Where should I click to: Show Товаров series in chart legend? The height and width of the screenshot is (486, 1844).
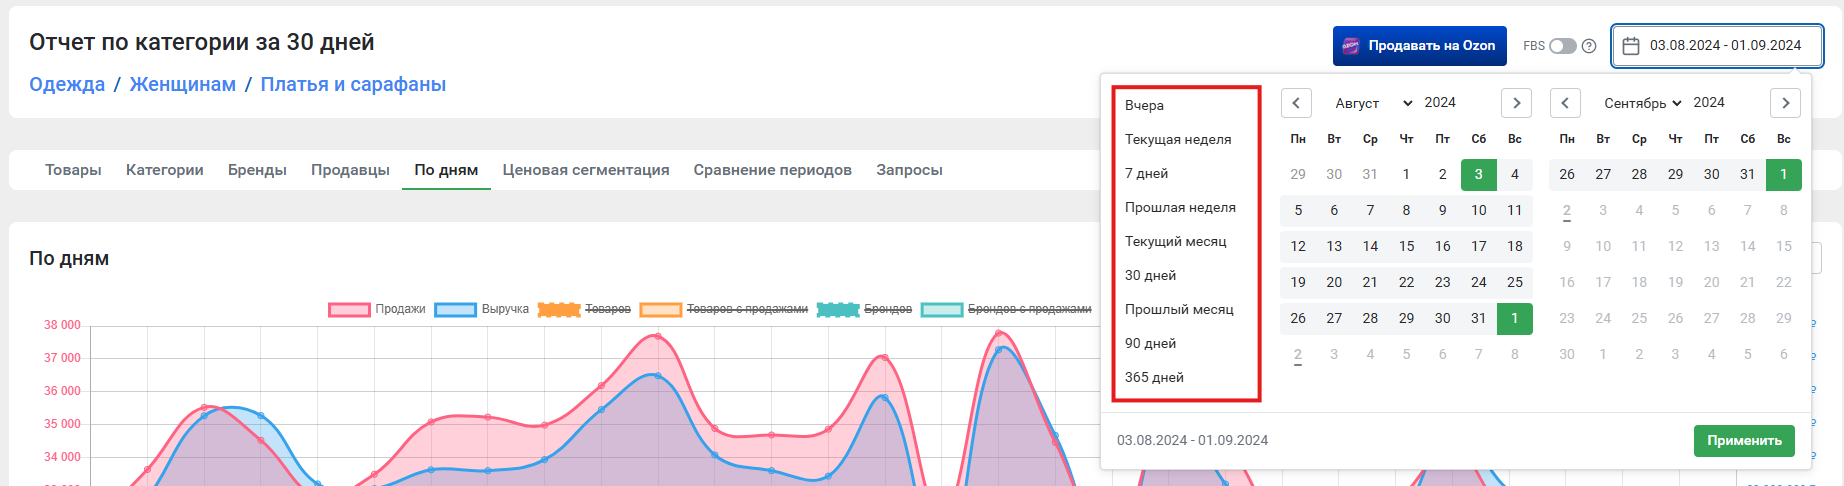pyautogui.click(x=584, y=309)
